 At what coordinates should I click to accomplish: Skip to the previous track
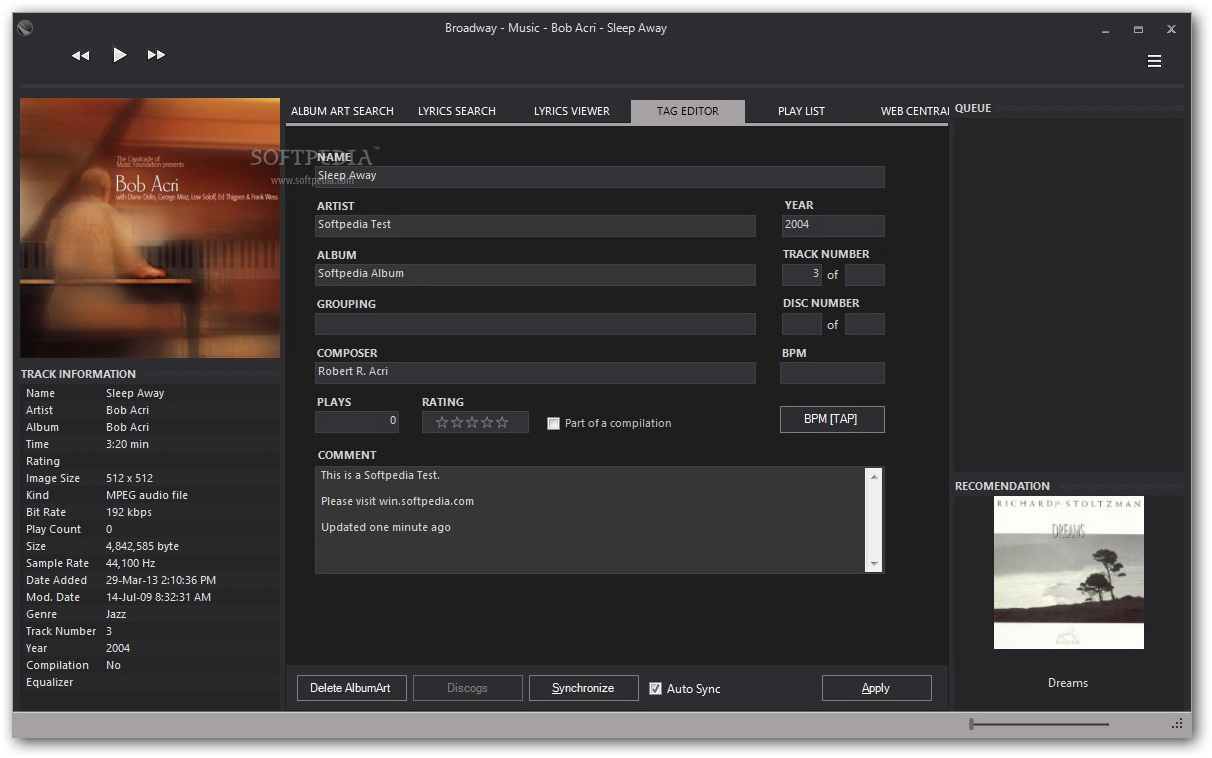[x=81, y=56]
